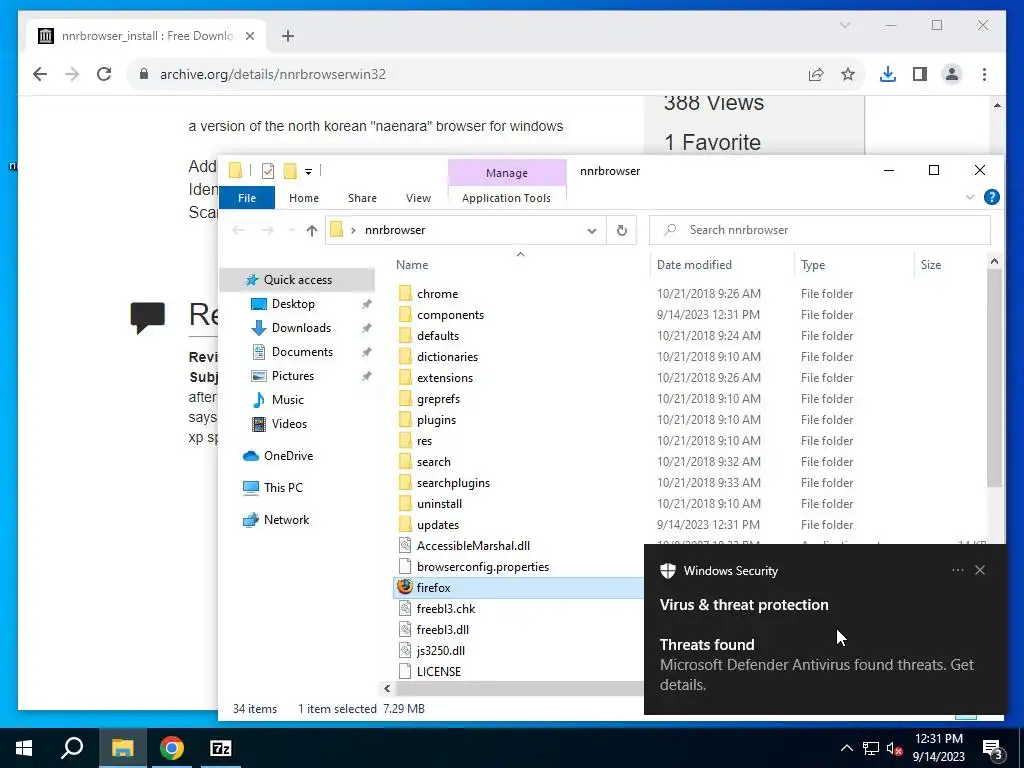Select AccessibleMarshal.dll file
This screenshot has height=768, width=1024.
click(473, 546)
